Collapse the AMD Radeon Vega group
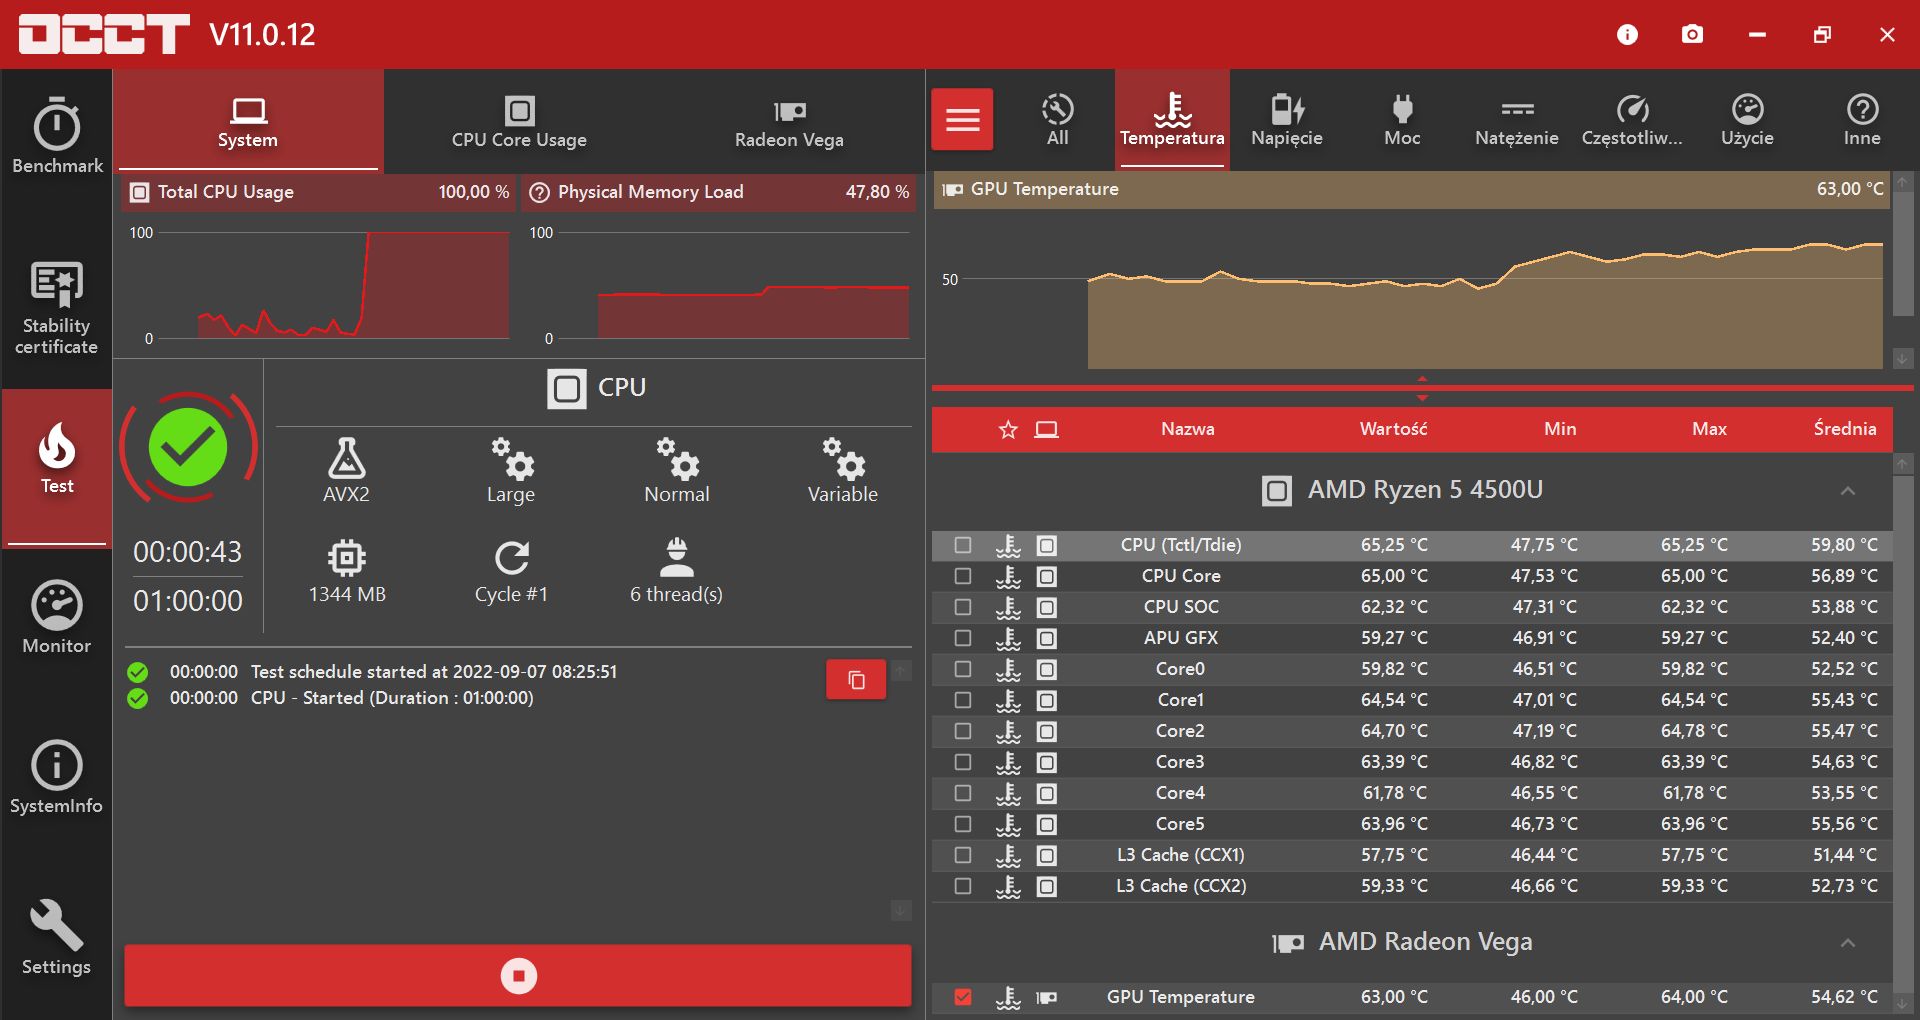Viewport: 1920px width, 1020px height. coord(1848,943)
